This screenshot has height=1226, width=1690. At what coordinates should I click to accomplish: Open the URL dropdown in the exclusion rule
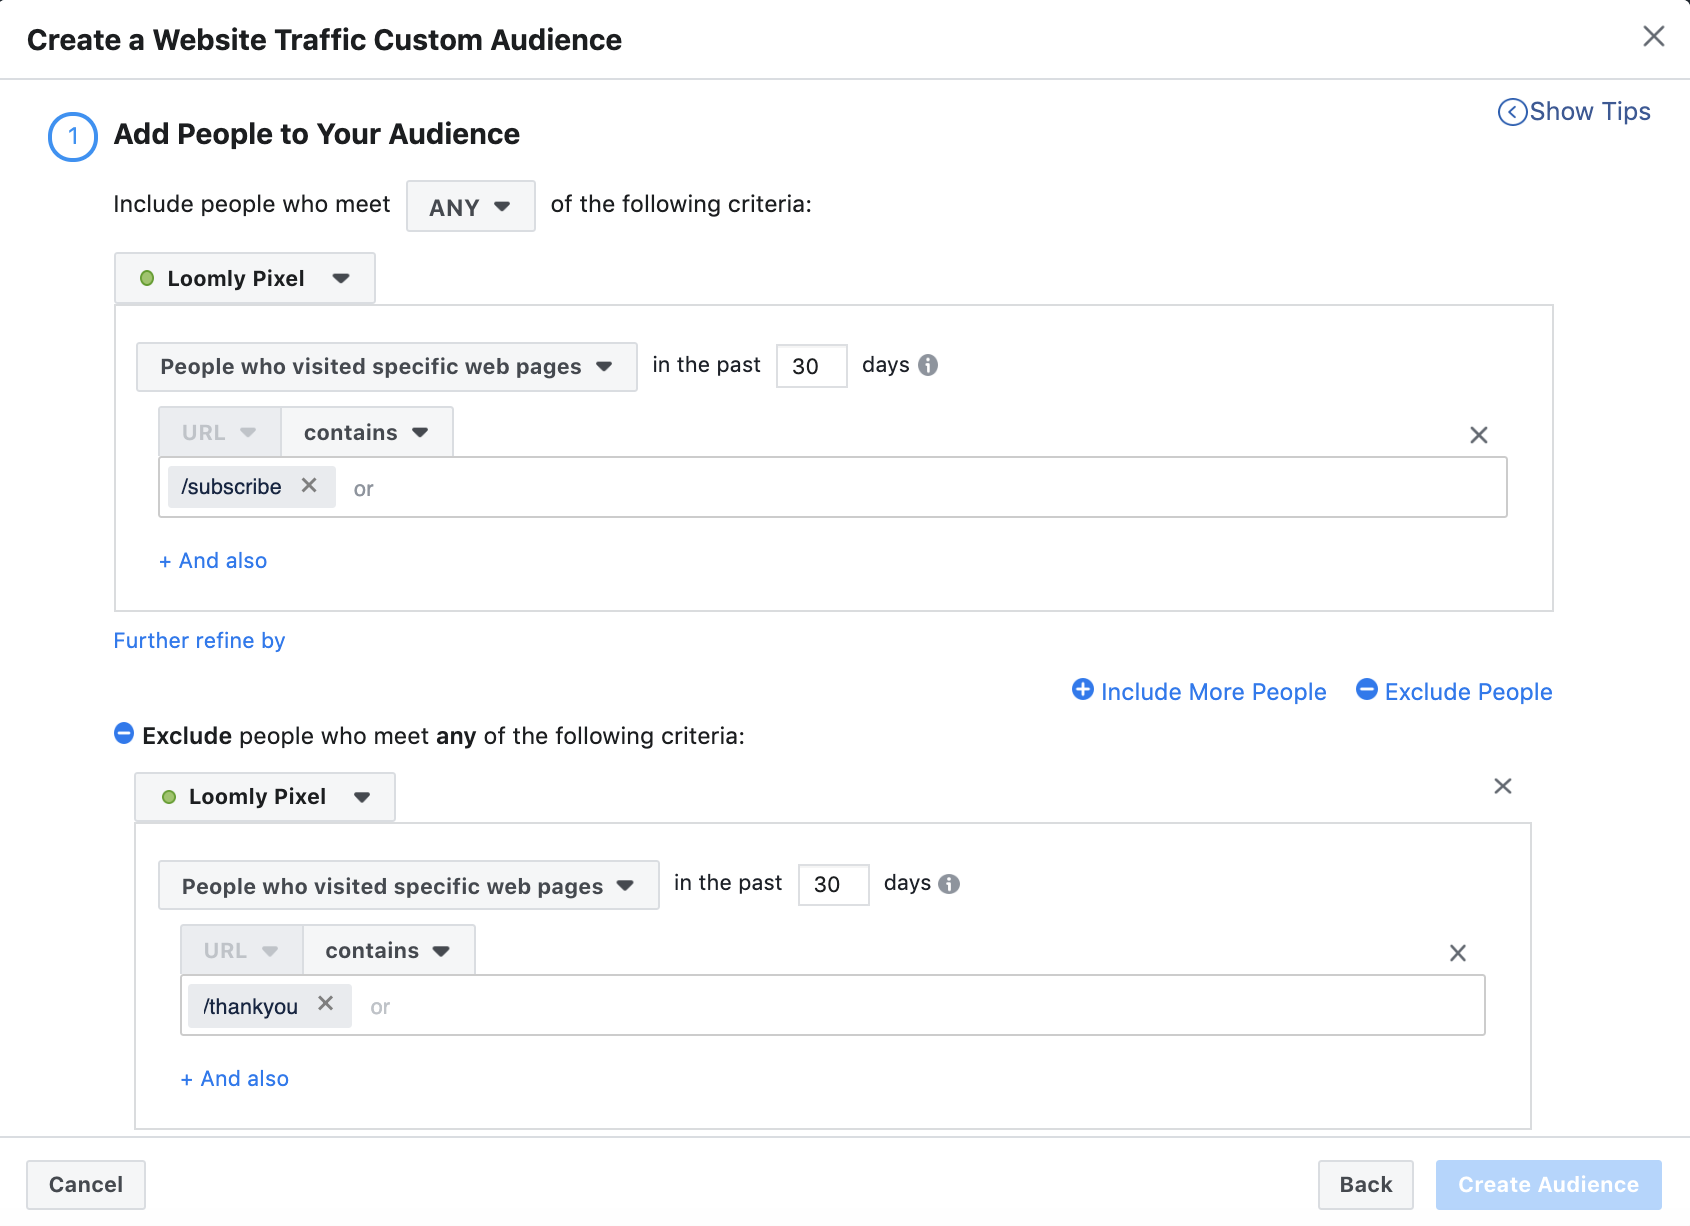tap(240, 949)
